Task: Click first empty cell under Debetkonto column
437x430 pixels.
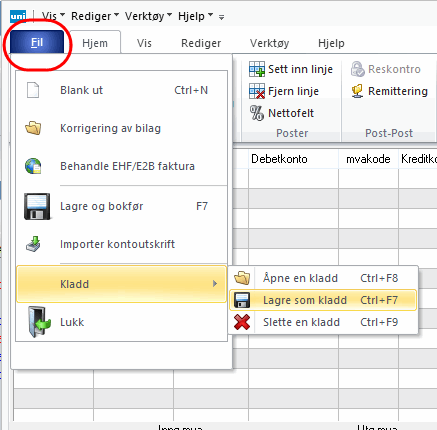Action: click(293, 179)
